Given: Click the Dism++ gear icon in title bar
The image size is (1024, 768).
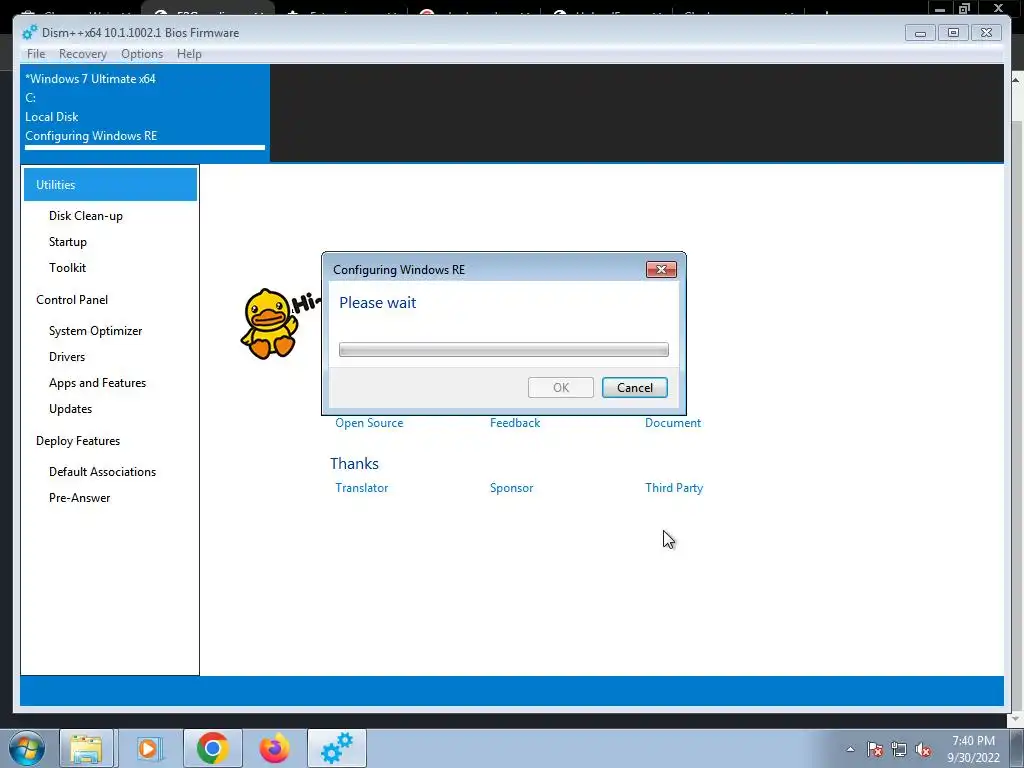Looking at the screenshot, I should click(30, 33).
